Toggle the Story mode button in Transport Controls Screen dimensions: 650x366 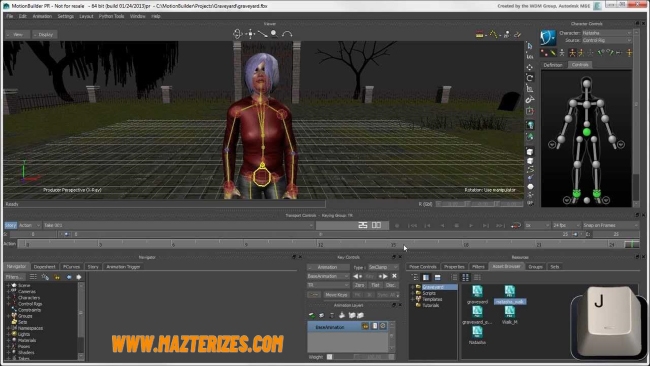pos(10,225)
